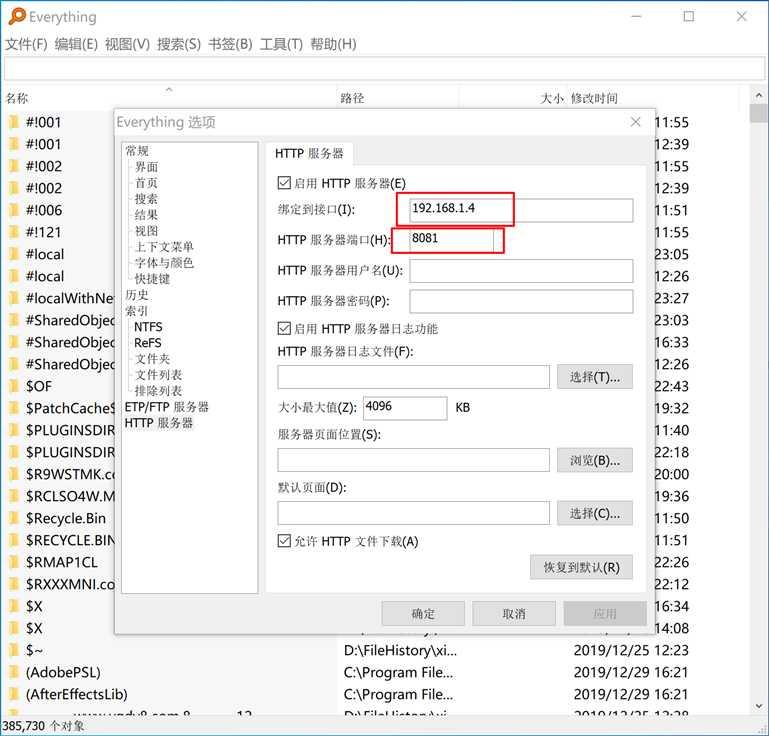Select 视图 in options tree
This screenshot has height=736, width=769.
click(x=146, y=230)
